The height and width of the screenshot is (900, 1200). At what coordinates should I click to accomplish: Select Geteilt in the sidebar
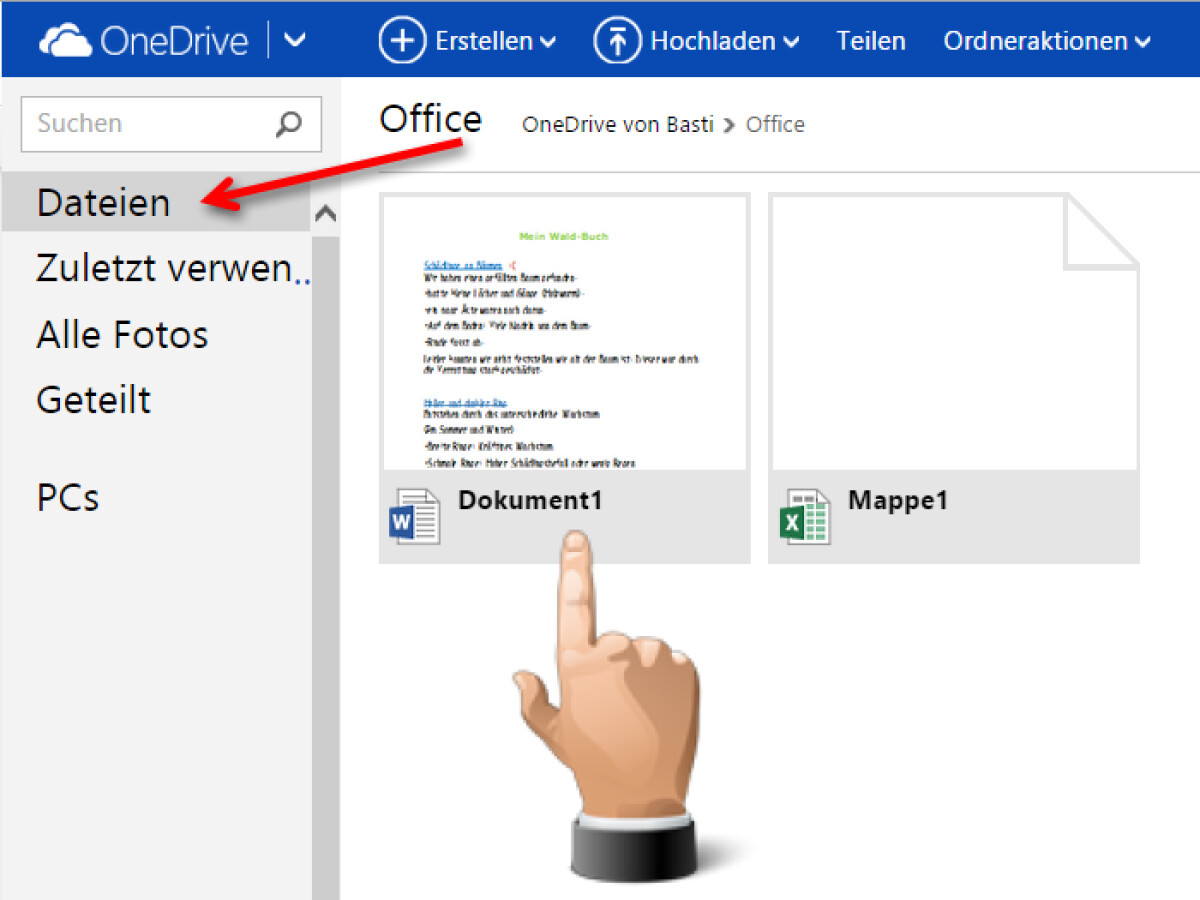93,399
